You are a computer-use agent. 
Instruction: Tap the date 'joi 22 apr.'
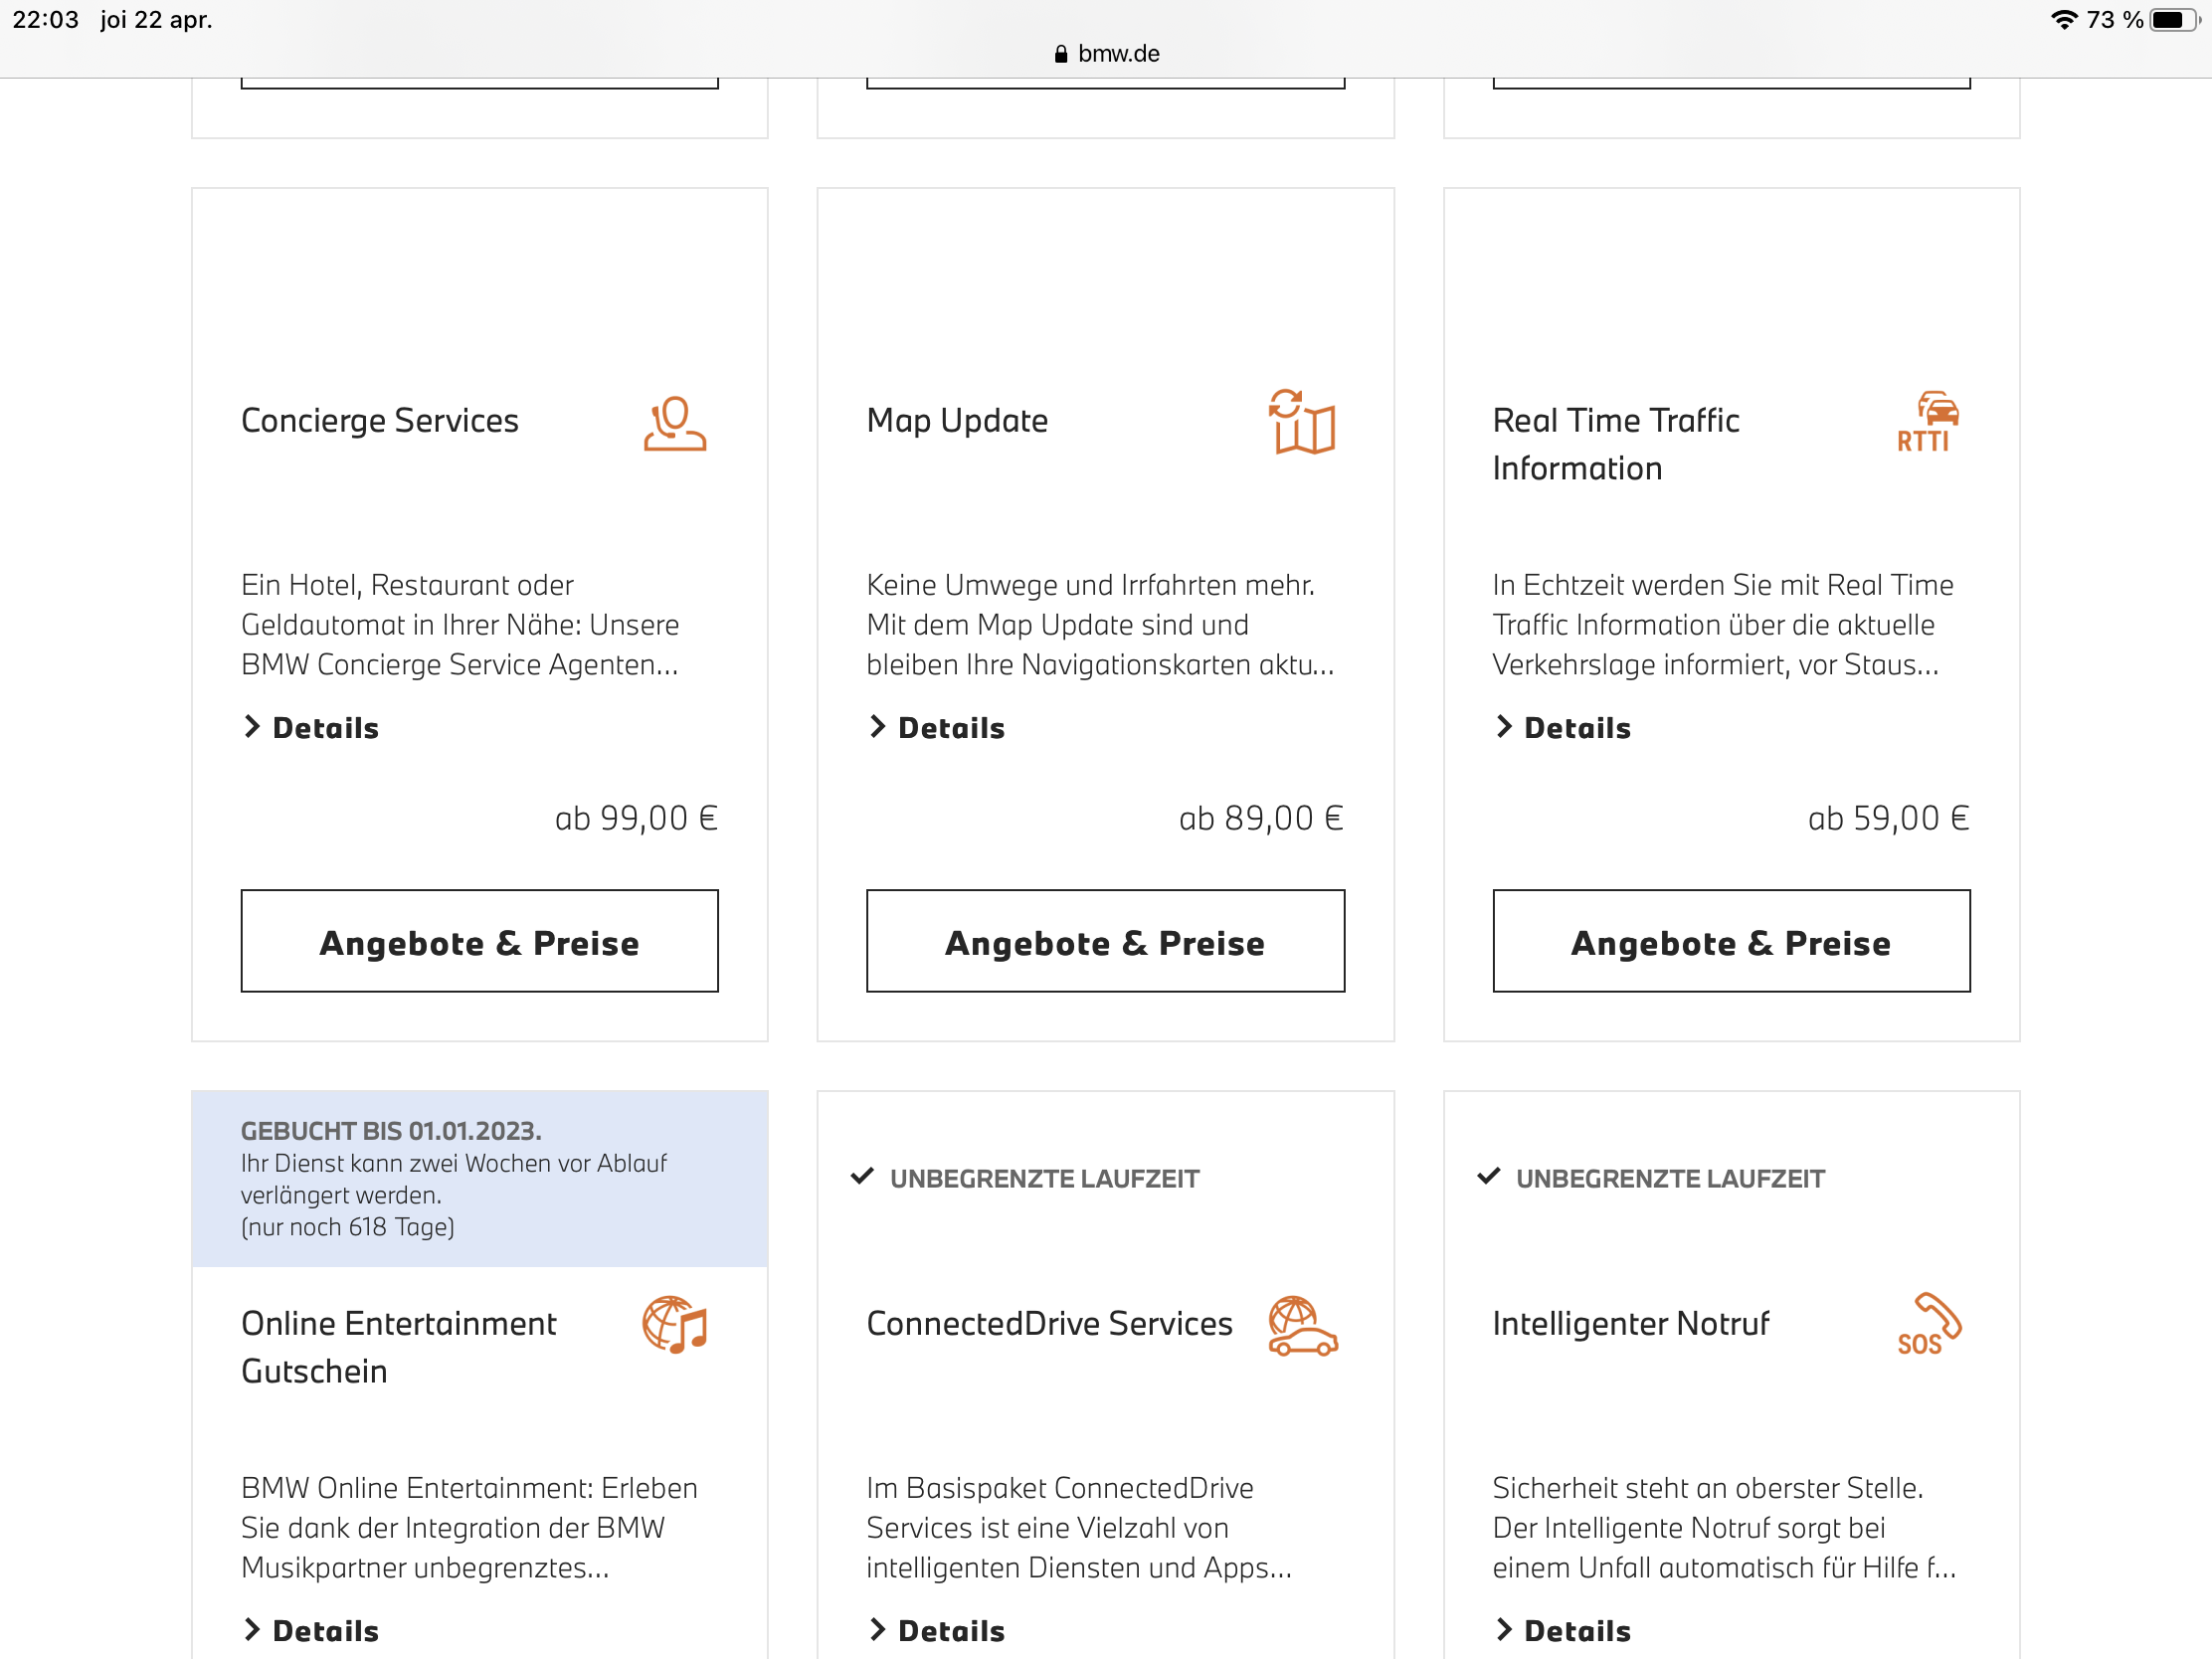pos(156,20)
